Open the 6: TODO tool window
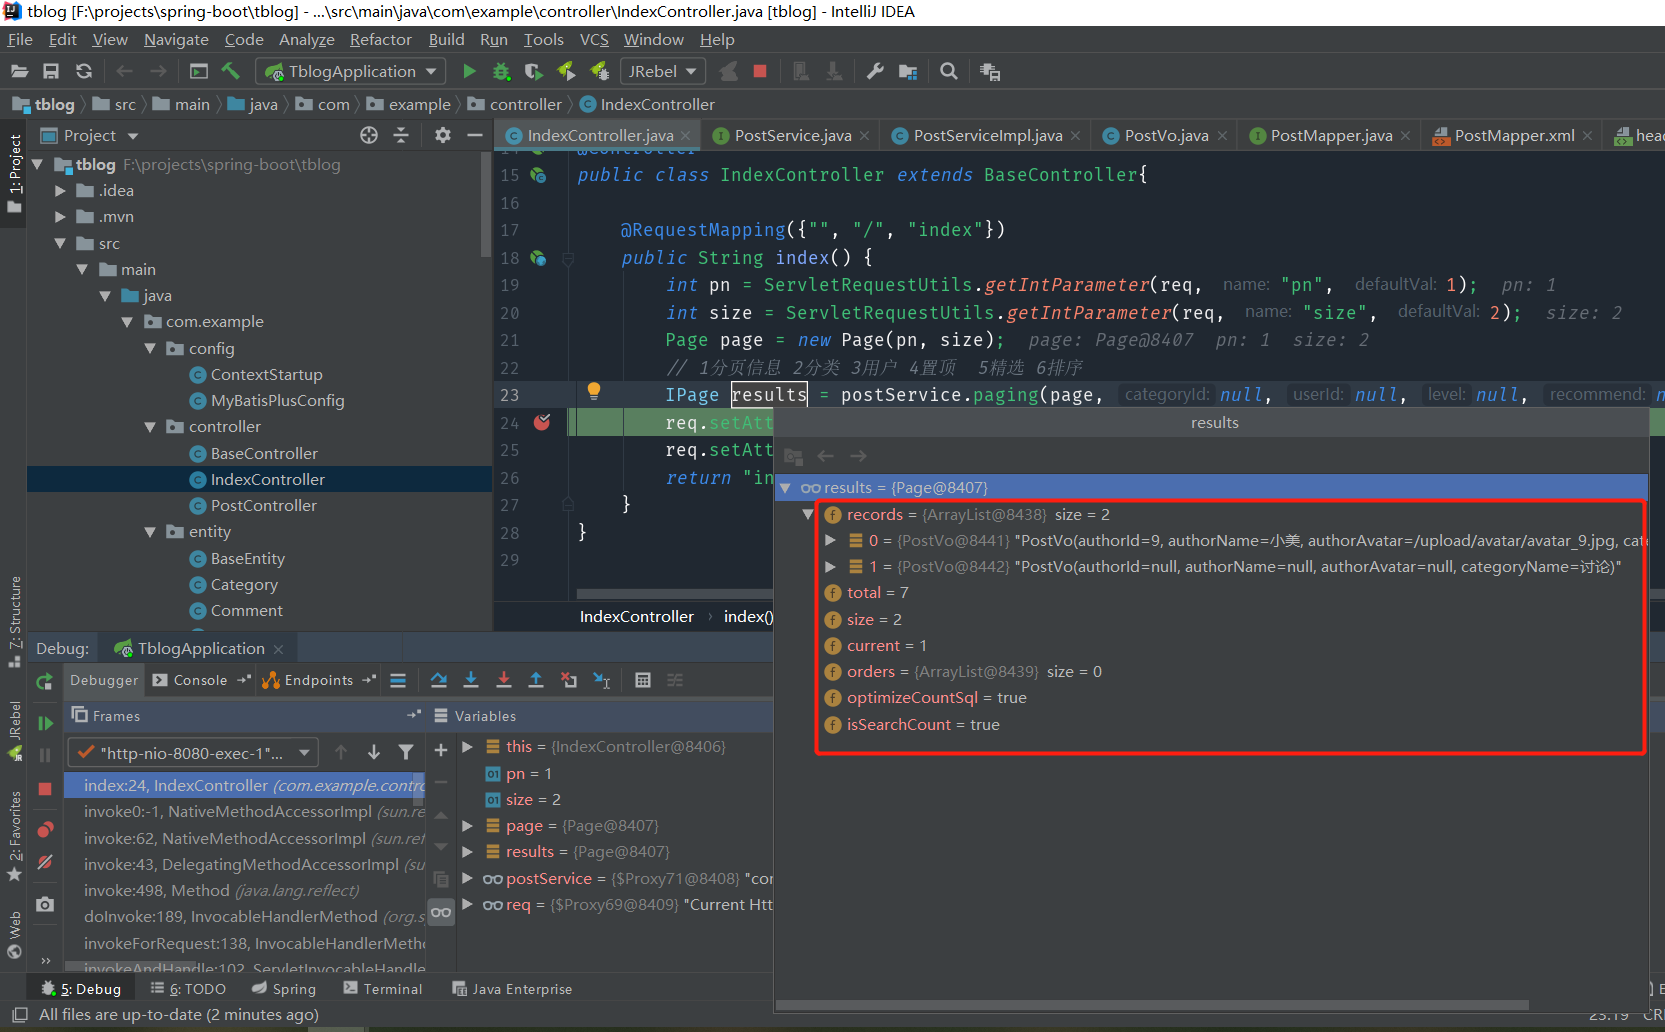The image size is (1665, 1032). point(189,989)
